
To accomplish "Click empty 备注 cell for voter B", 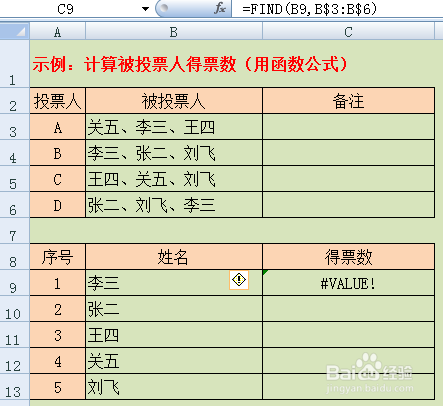I will coord(348,153).
